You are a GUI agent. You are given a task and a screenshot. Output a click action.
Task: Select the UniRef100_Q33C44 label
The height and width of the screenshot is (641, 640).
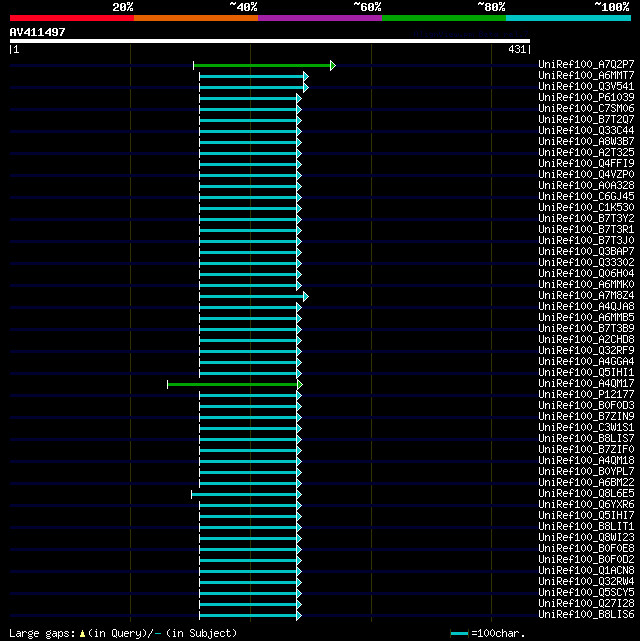click(586, 130)
